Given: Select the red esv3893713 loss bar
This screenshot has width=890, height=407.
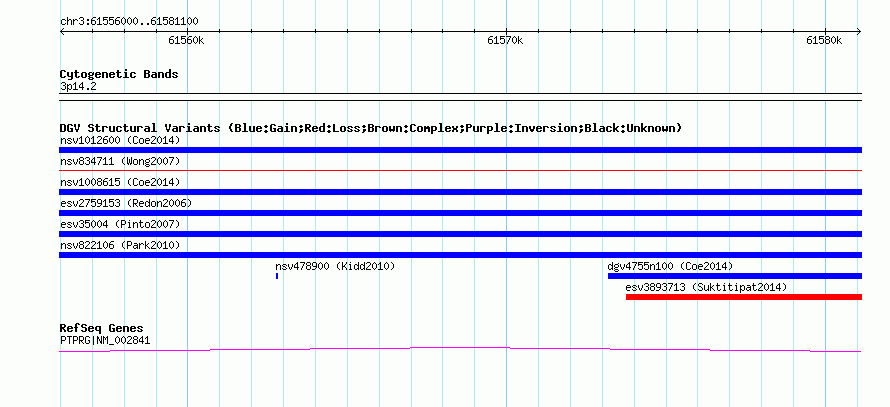Looking at the screenshot, I should [x=744, y=297].
